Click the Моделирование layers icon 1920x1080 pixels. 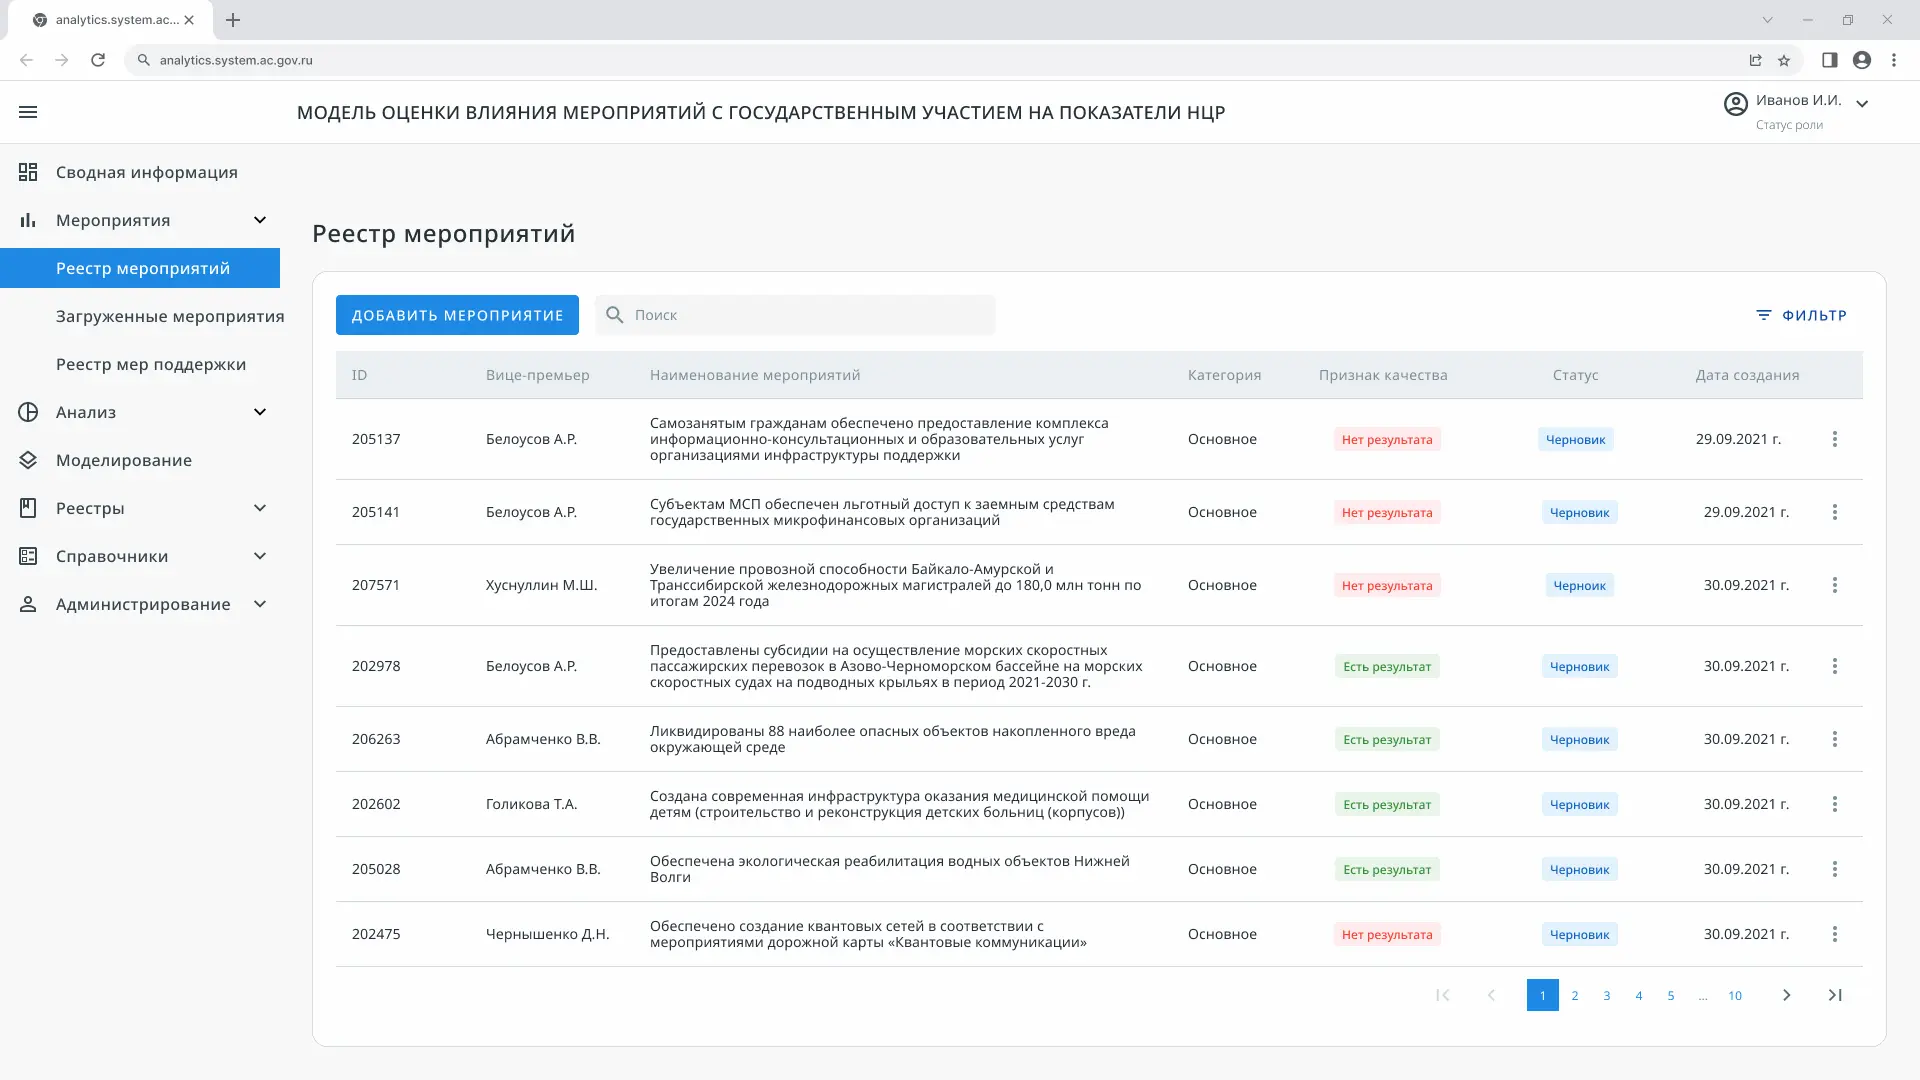[28, 460]
